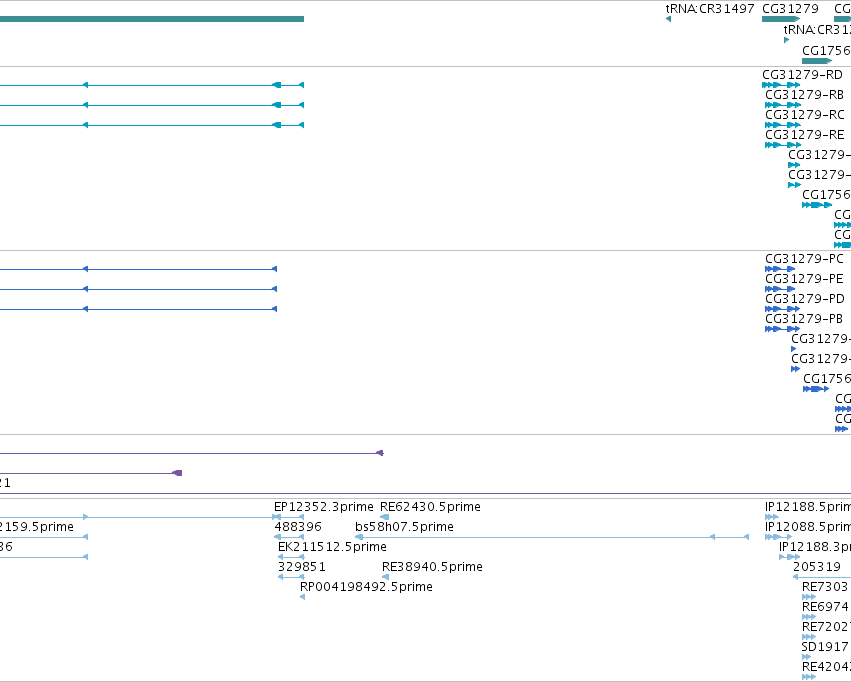Select the teal CG31279 gene bar
This screenshot has width=851, height=682.
coord(780,19)
